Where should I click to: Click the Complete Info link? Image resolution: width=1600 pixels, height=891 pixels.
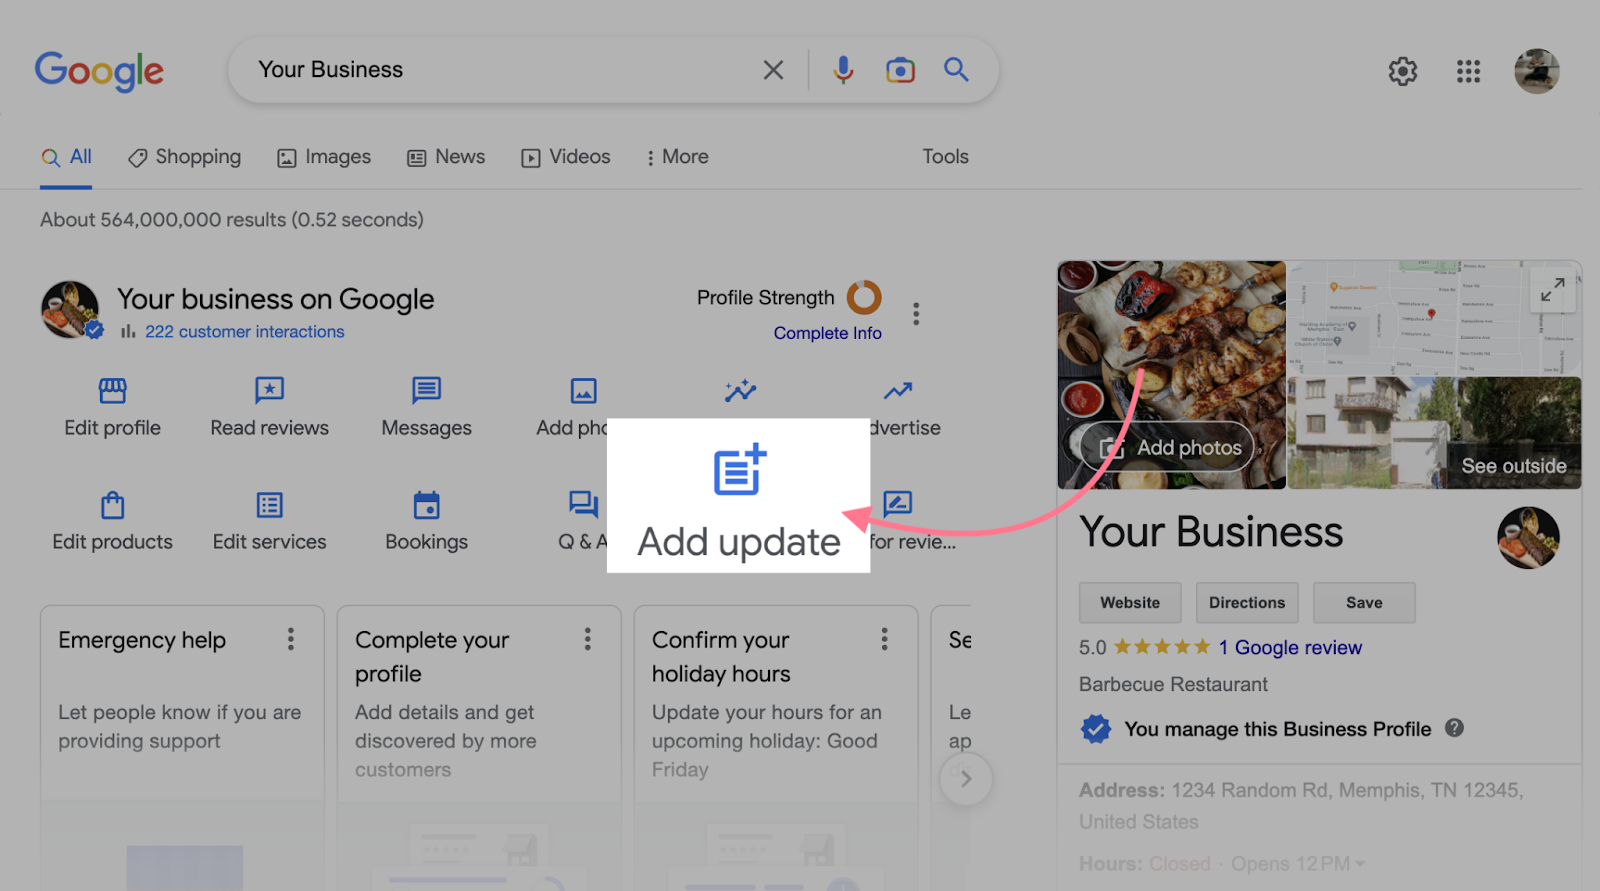coord(827,333)
